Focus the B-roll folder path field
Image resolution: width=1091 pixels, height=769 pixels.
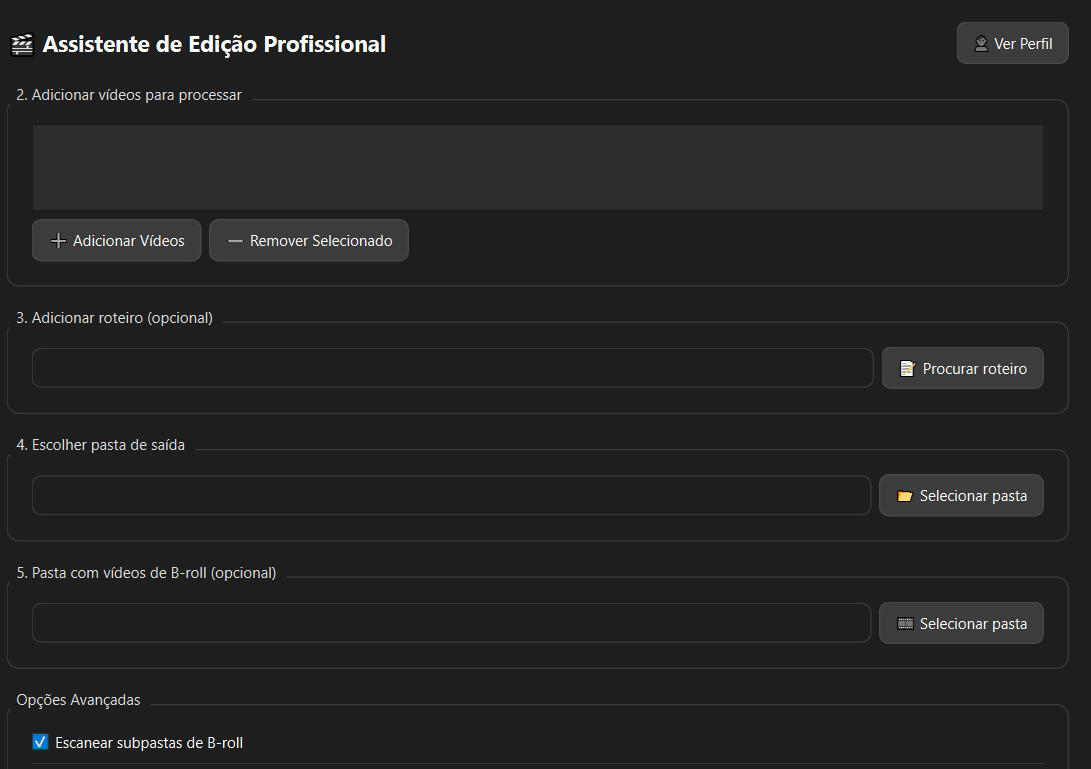[x=451, y=623]
